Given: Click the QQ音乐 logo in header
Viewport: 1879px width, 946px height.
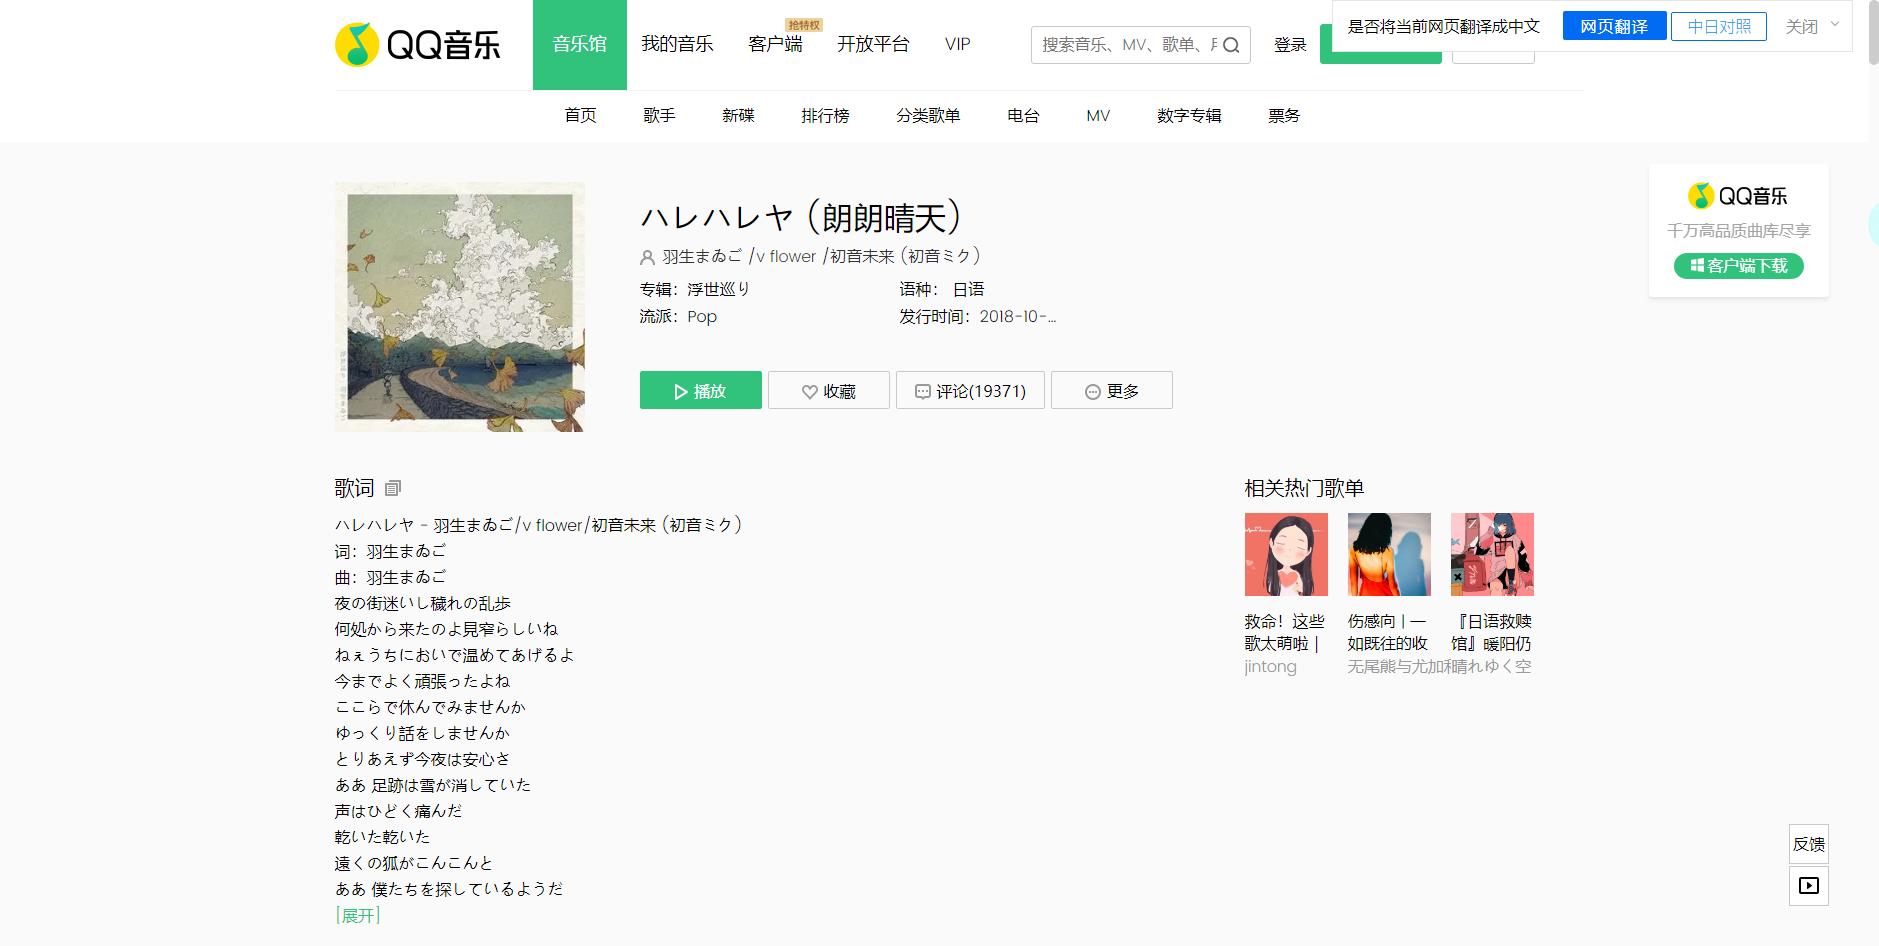Looking at the screenshot, I should click(418, 45).
